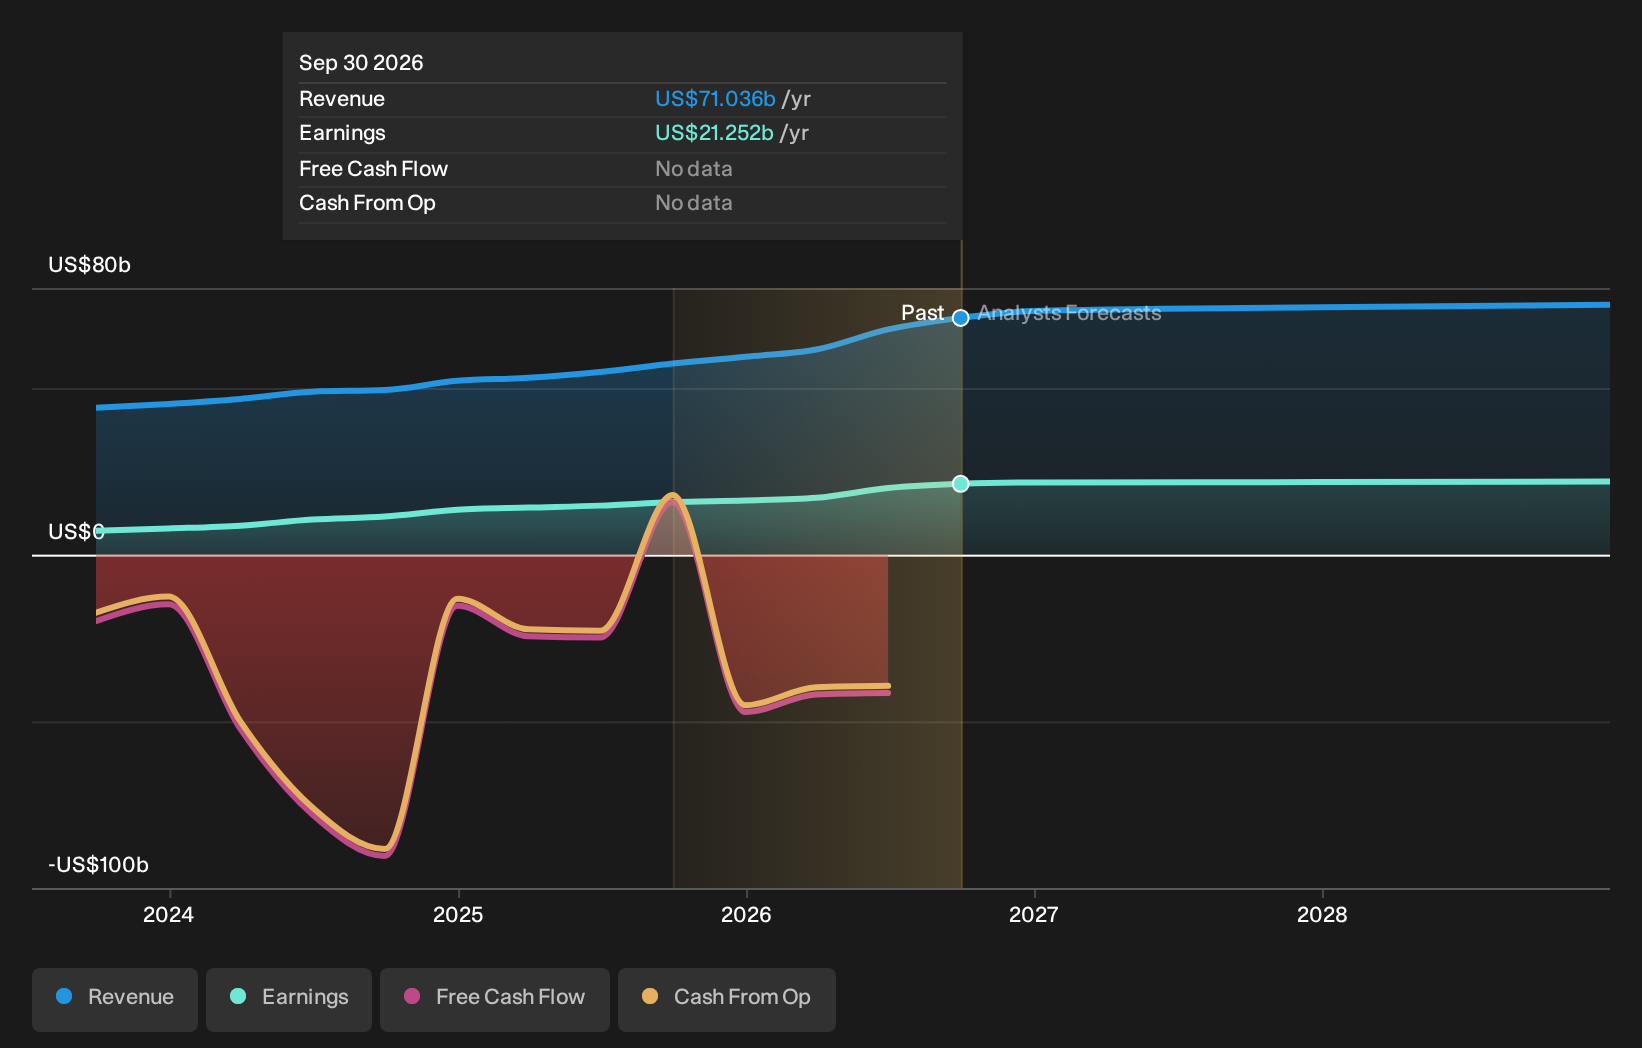Click the teal Earnings legend dot
This screenshot has width=1642, height=1048.
tap(238, 996)
